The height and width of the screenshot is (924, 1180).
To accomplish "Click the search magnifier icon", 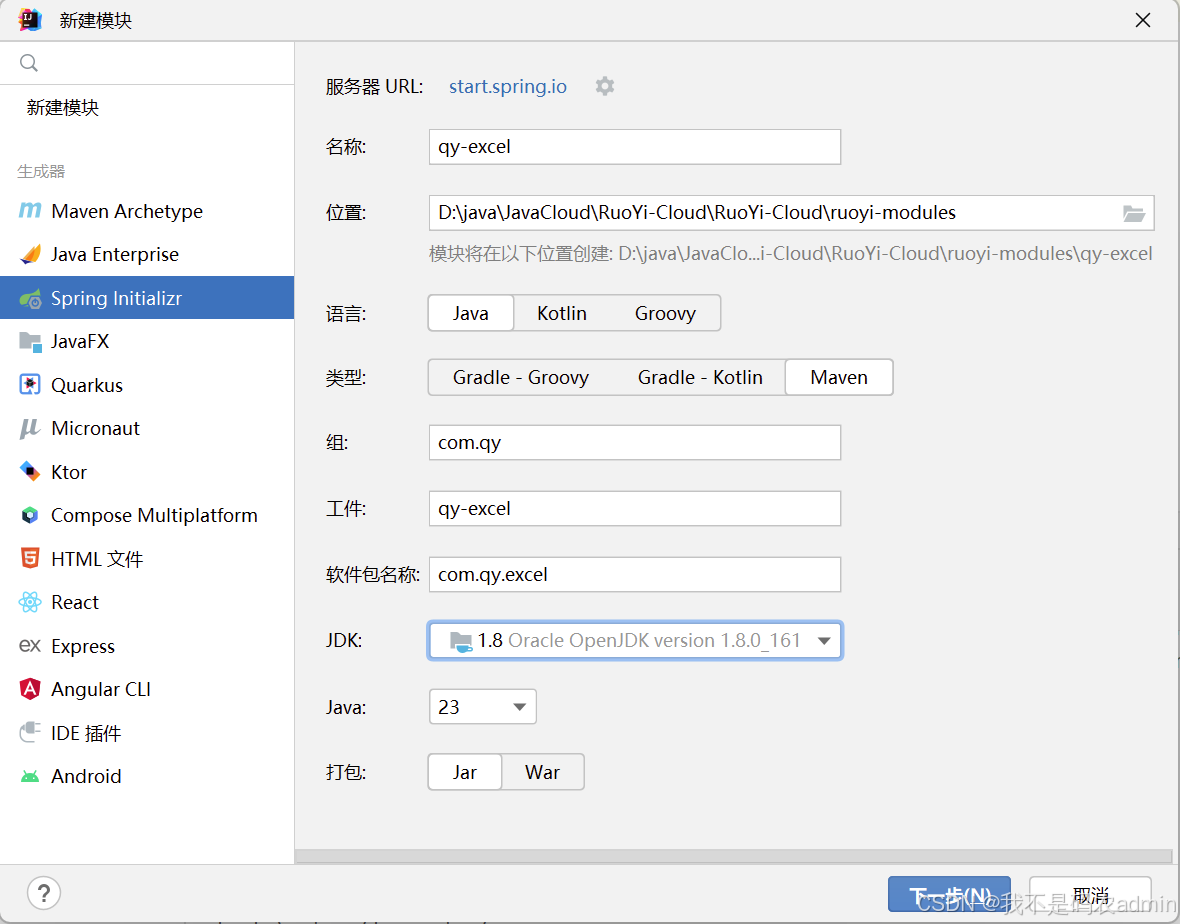I will tap(29, 62).
